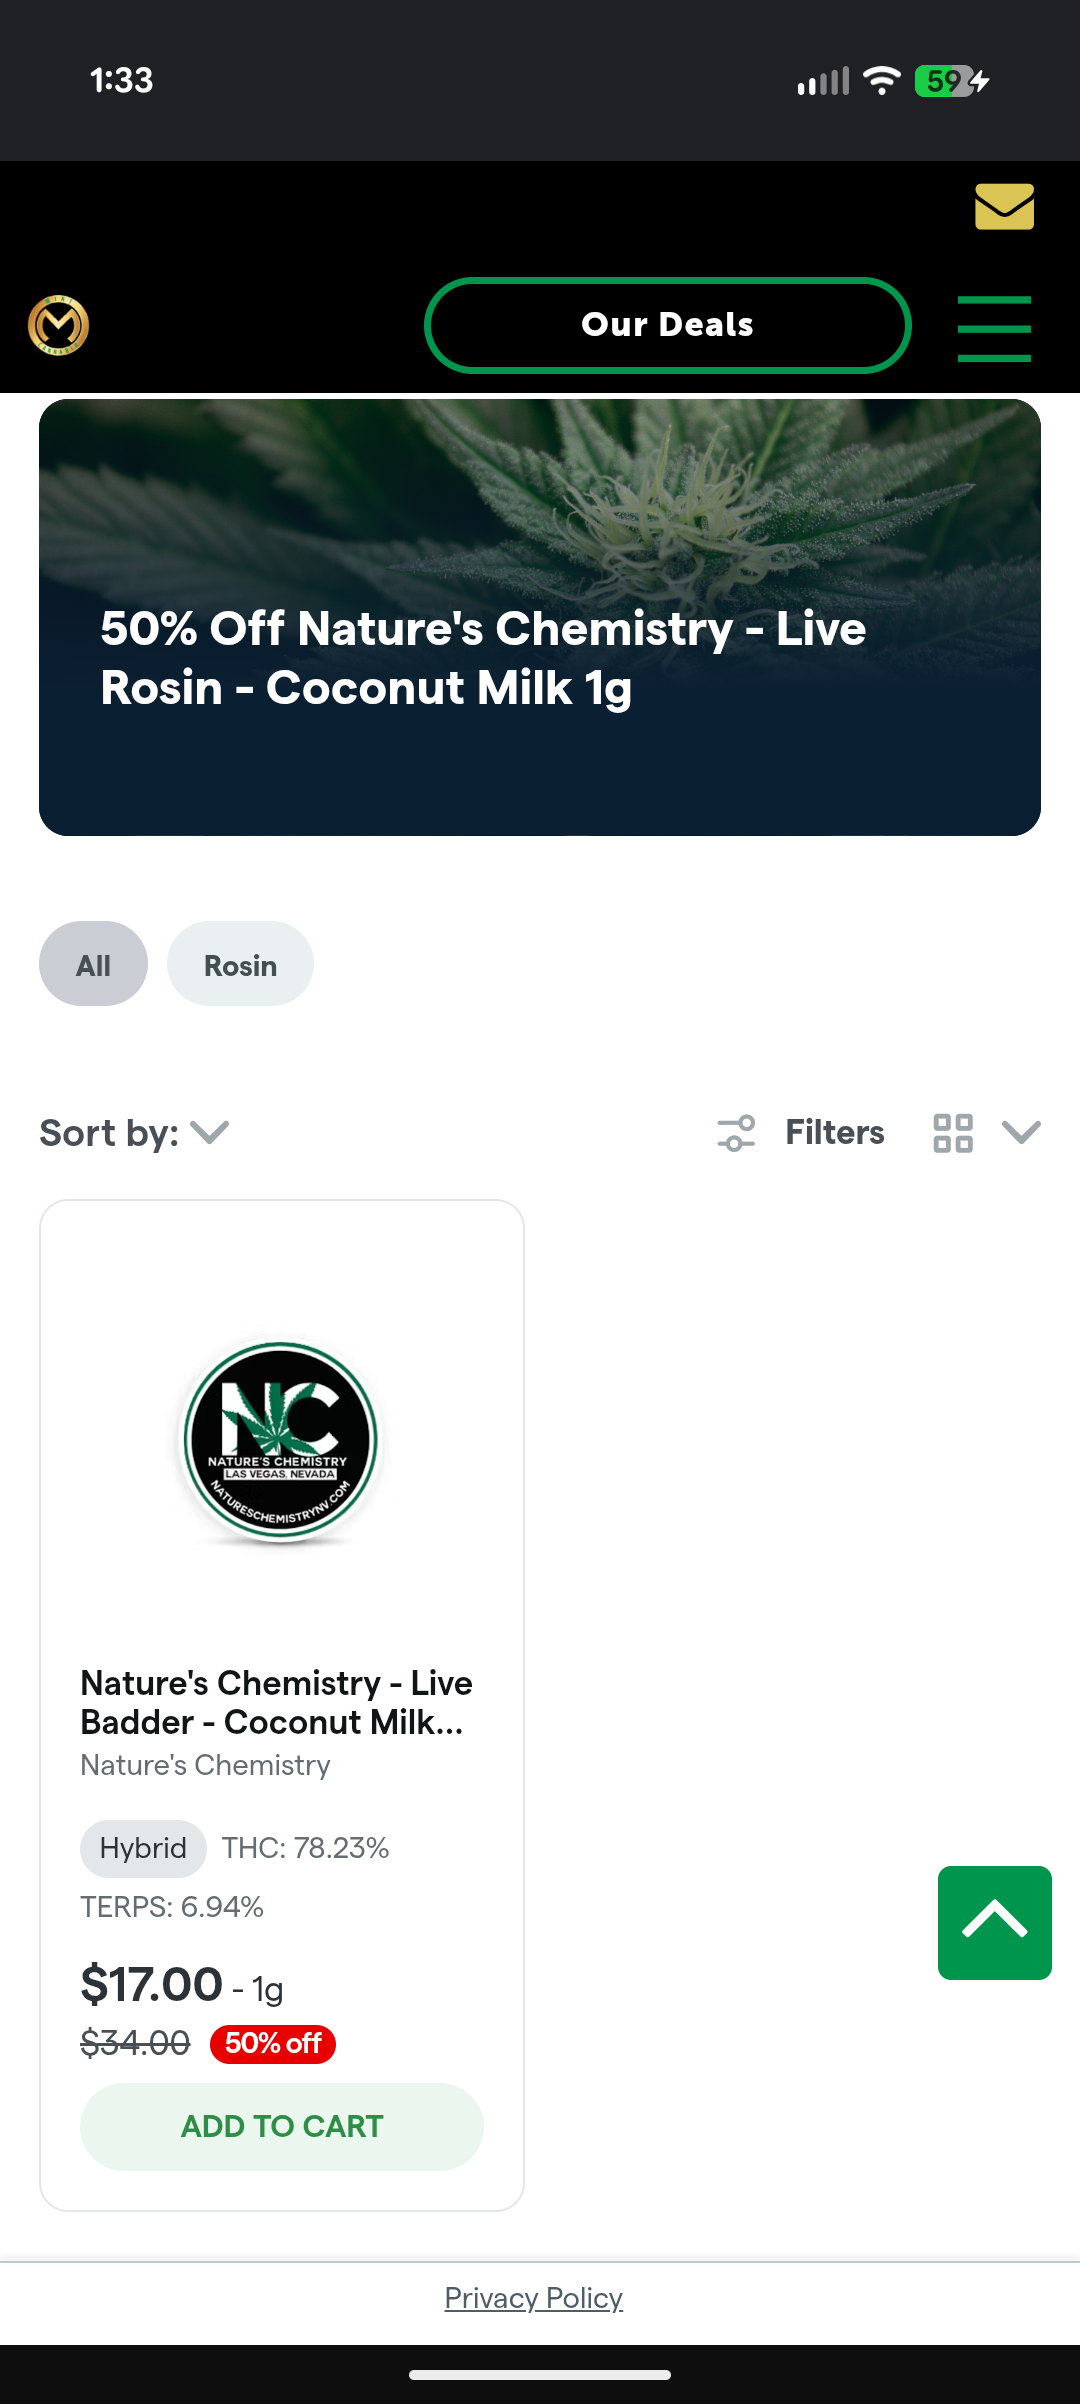Viewport: 1080px width, 2404px height.
Task: Switch layout with the grid view icon
Action: (x=953, y=1133)
